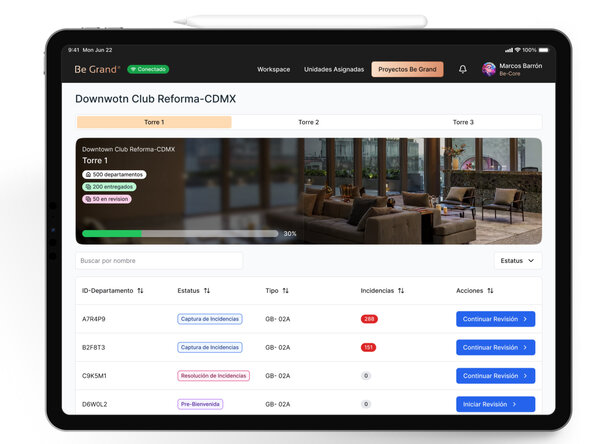Click the Buscar por nombre search field

[x=159, y=261]
